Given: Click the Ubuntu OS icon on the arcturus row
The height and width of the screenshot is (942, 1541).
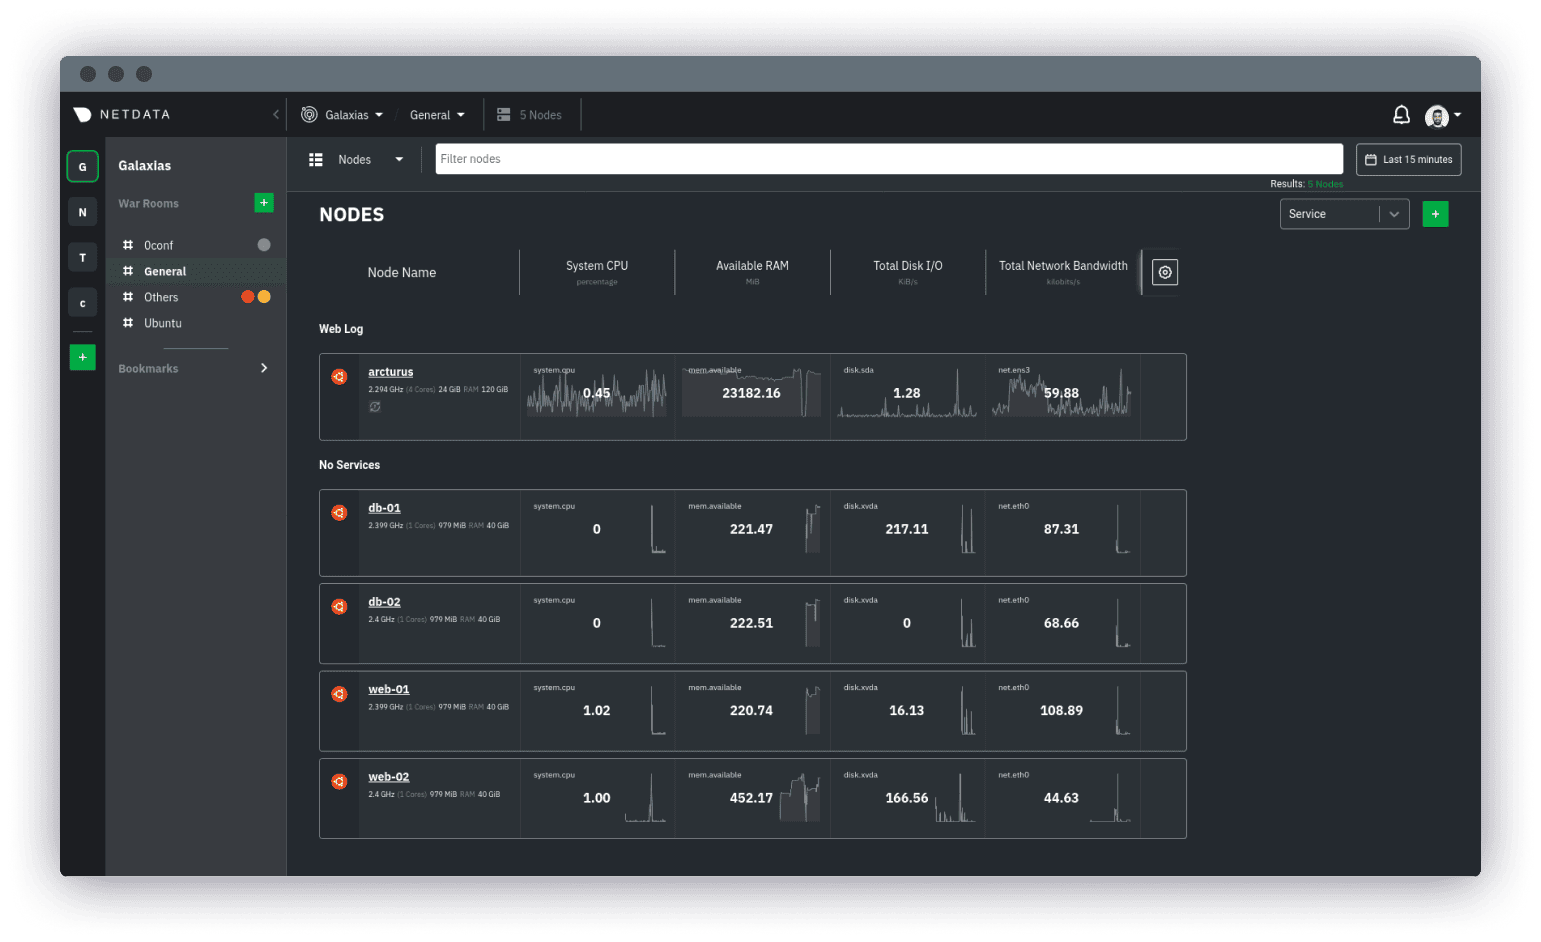Looking at the screenshot, I should (339, 377).
